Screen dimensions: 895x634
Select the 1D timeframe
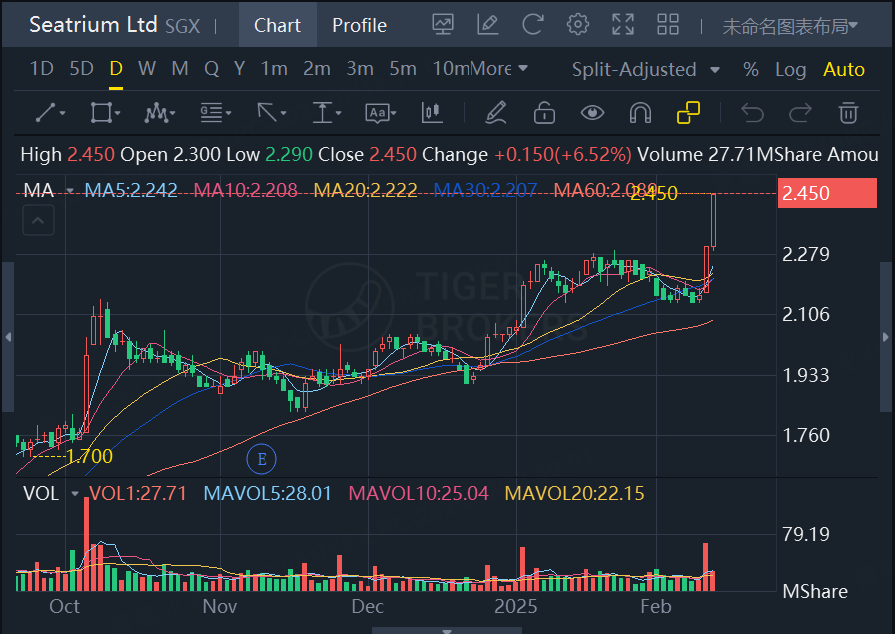click(41, 68)
